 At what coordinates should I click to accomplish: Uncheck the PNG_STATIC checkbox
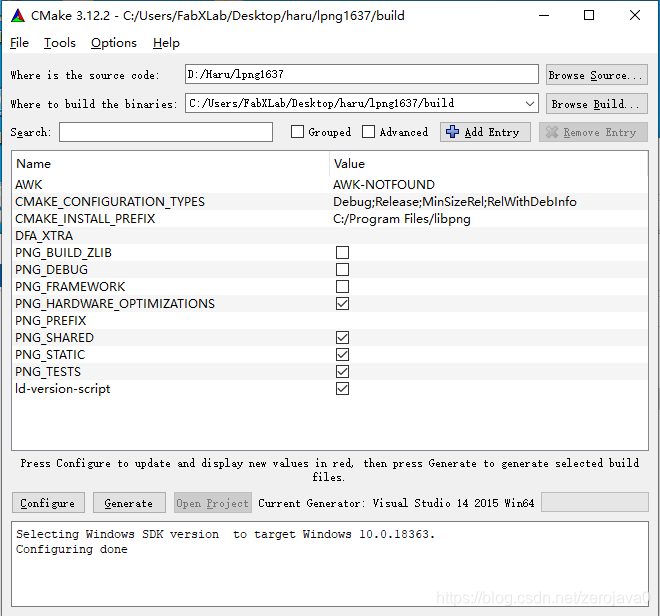click(342, 355)
